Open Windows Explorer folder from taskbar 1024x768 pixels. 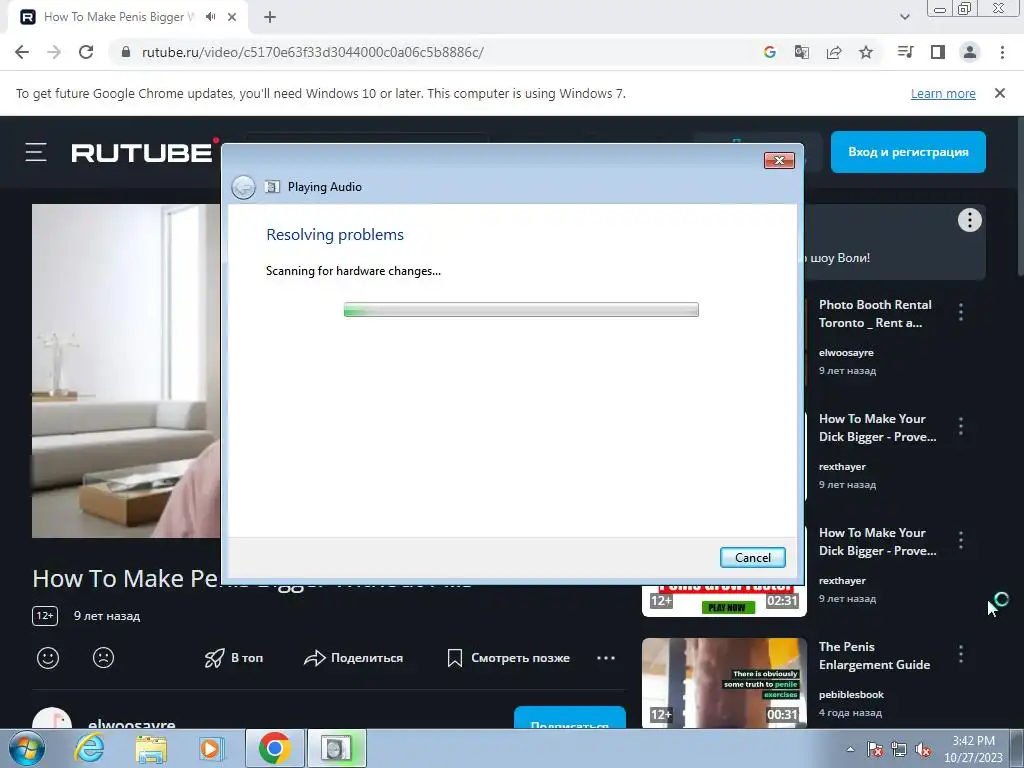pos(151,748)
